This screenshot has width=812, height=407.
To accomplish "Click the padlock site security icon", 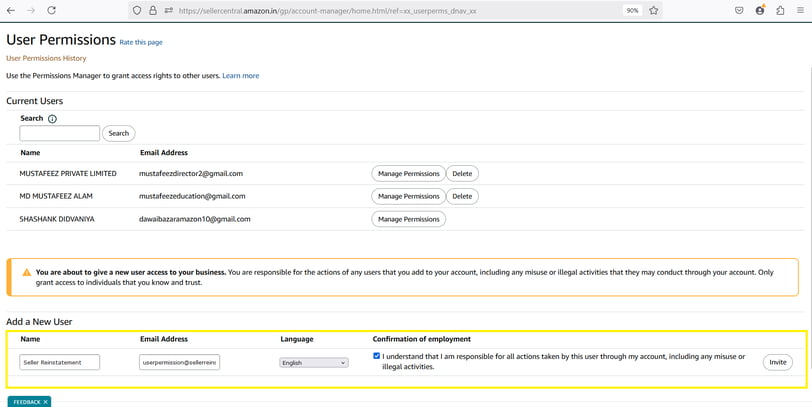I will (153, 10).
